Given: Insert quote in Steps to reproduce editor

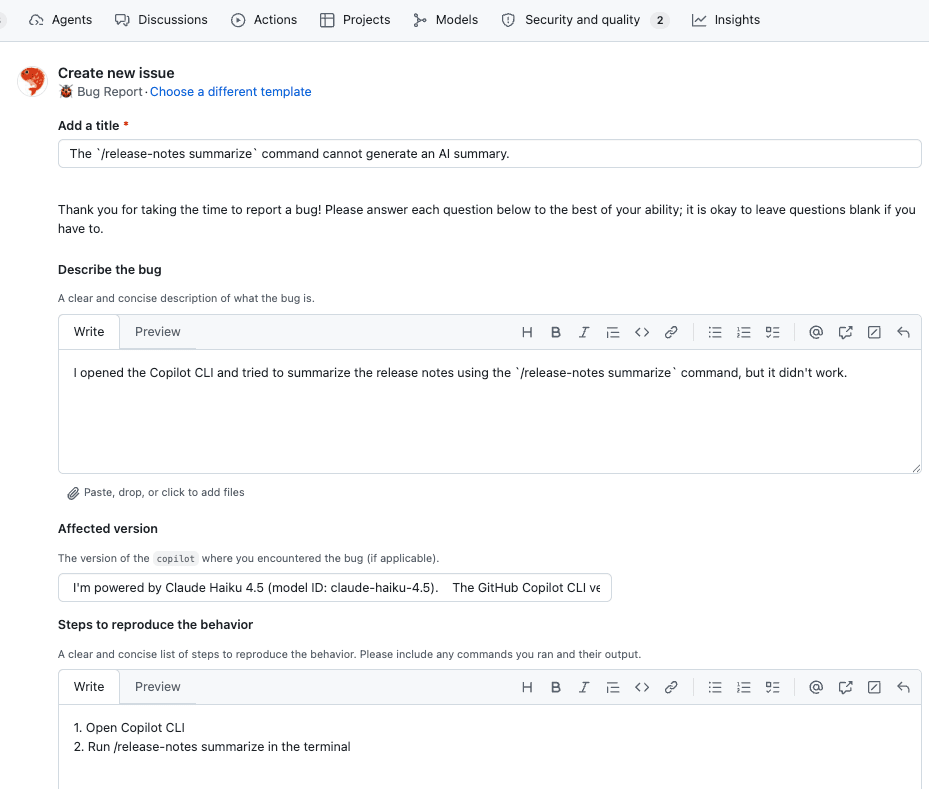Looking at the screenshot, I should point(613,687).
